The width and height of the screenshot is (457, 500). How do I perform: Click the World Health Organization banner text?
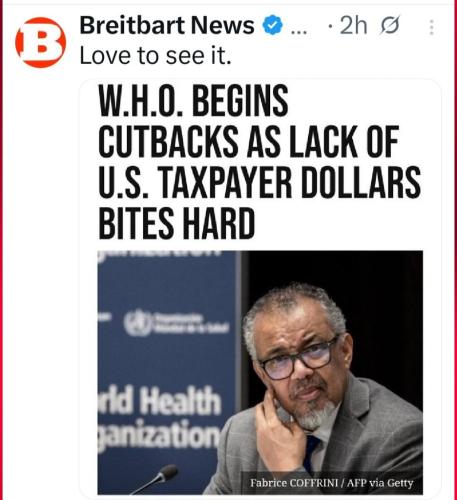pyautogui.click(x=160, y=418)
